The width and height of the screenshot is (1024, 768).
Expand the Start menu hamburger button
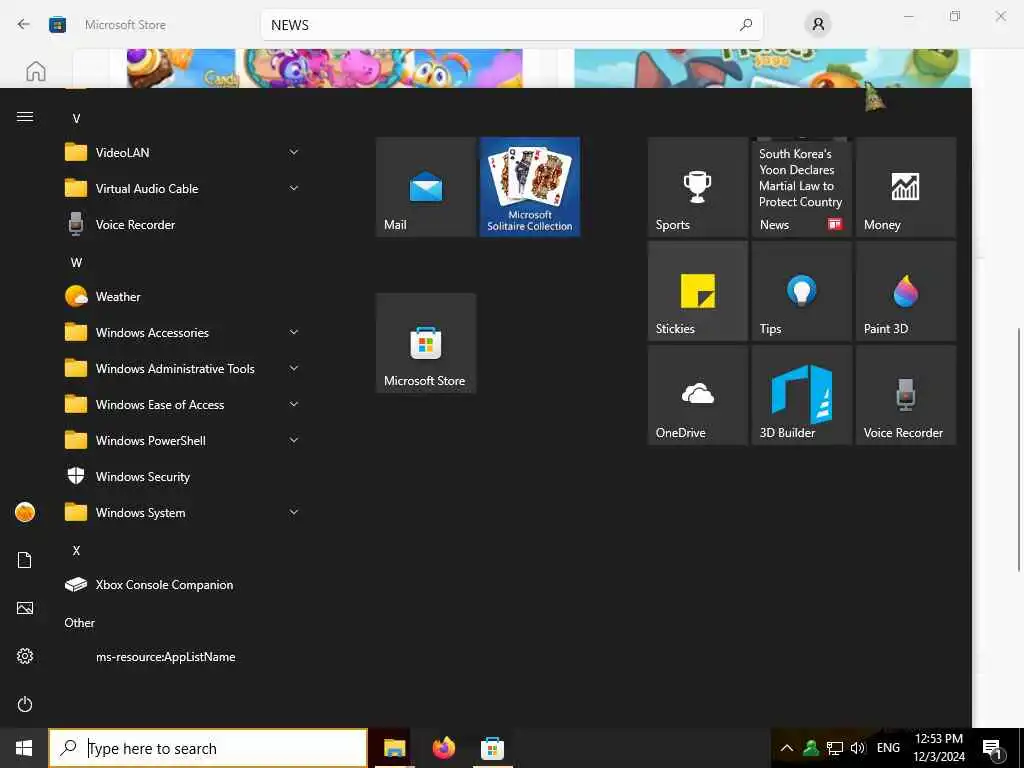click(25, 117)
